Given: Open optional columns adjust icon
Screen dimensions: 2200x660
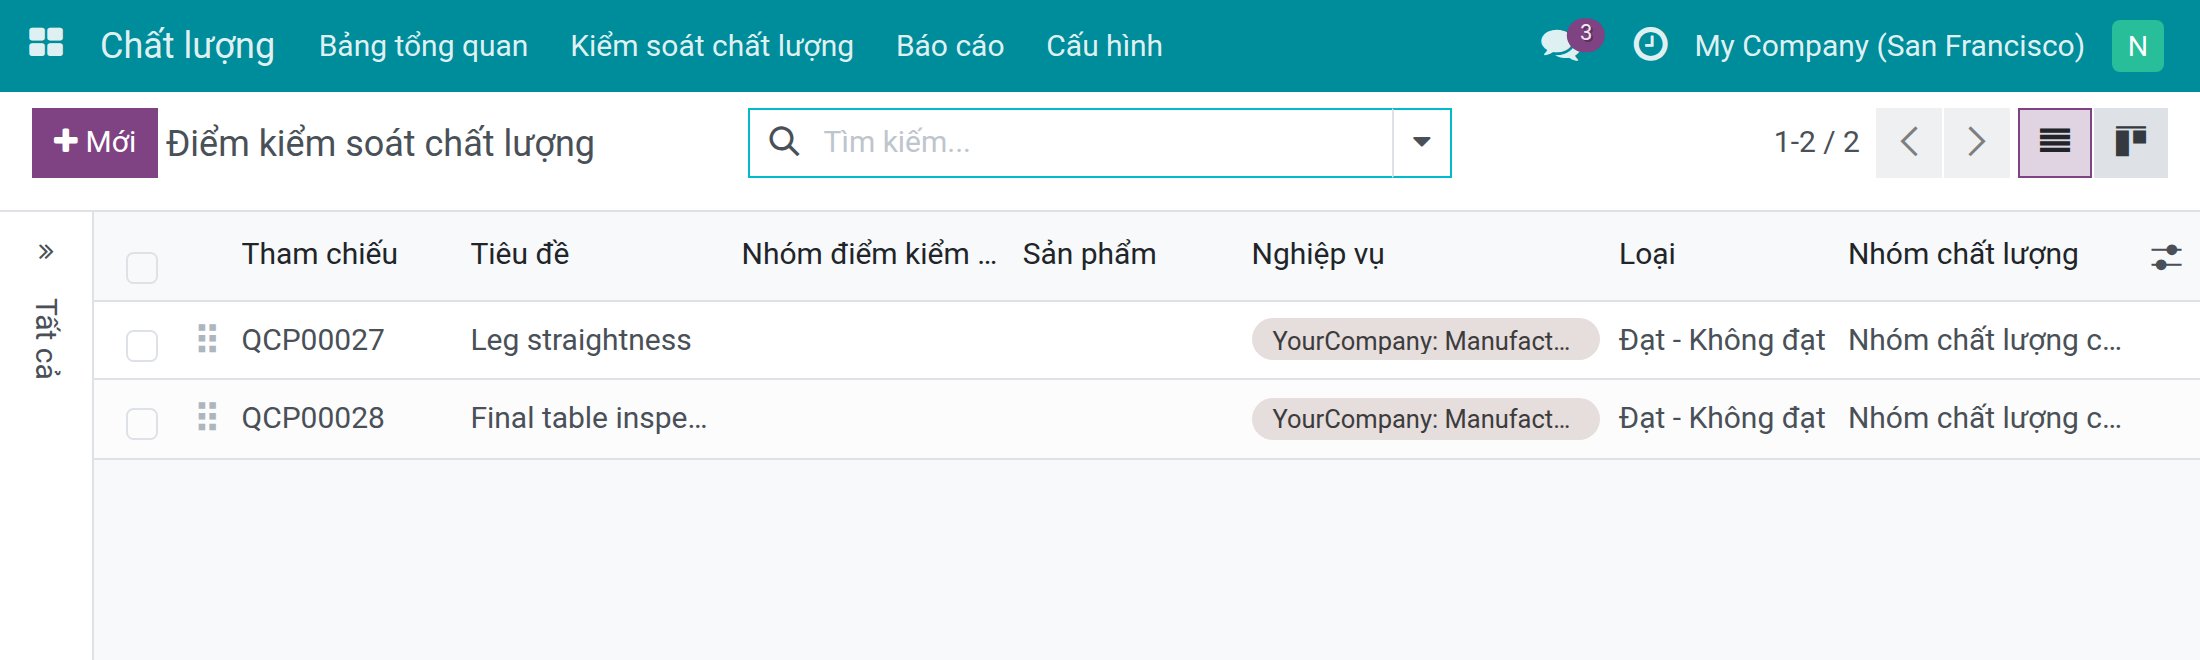Looking at the screenshot, I should pos(2166,257).
